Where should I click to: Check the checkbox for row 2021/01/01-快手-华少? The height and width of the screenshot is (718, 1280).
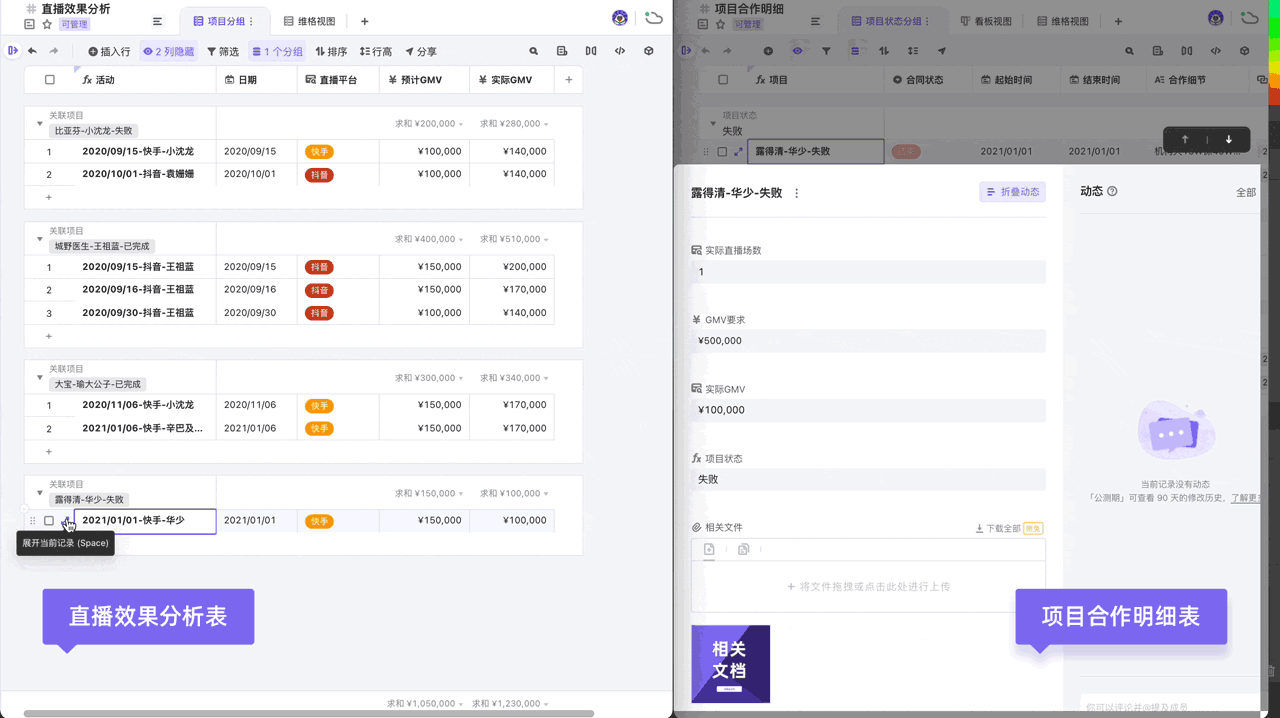(49, 521)
